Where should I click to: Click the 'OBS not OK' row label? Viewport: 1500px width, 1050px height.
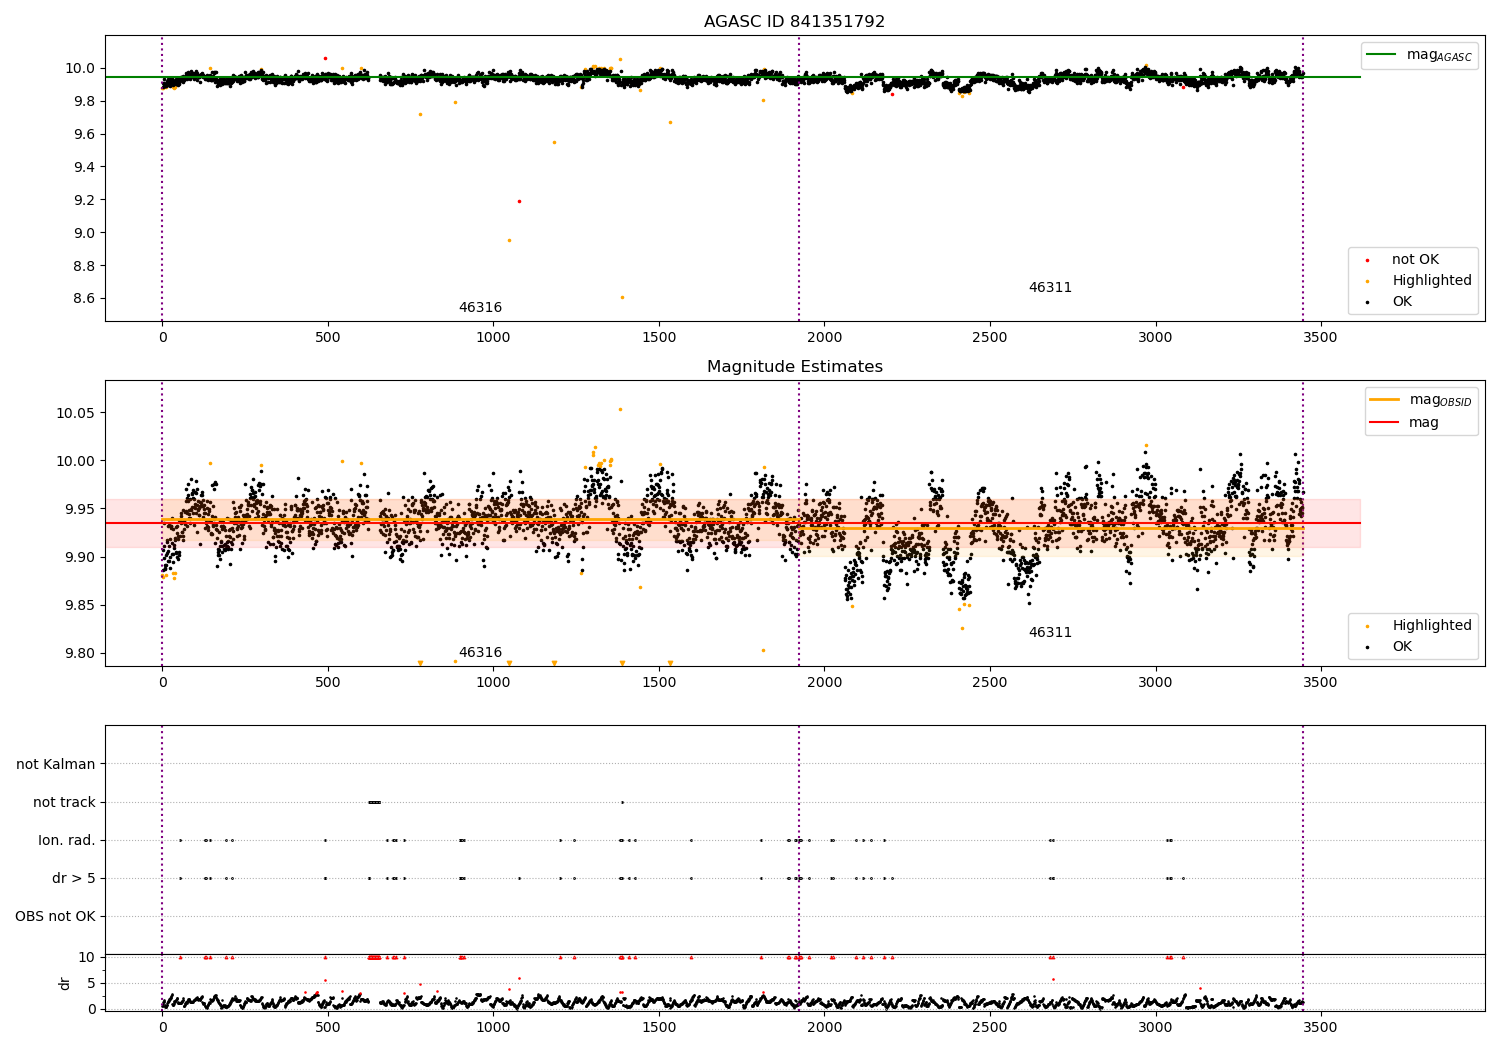coord(56,916)
